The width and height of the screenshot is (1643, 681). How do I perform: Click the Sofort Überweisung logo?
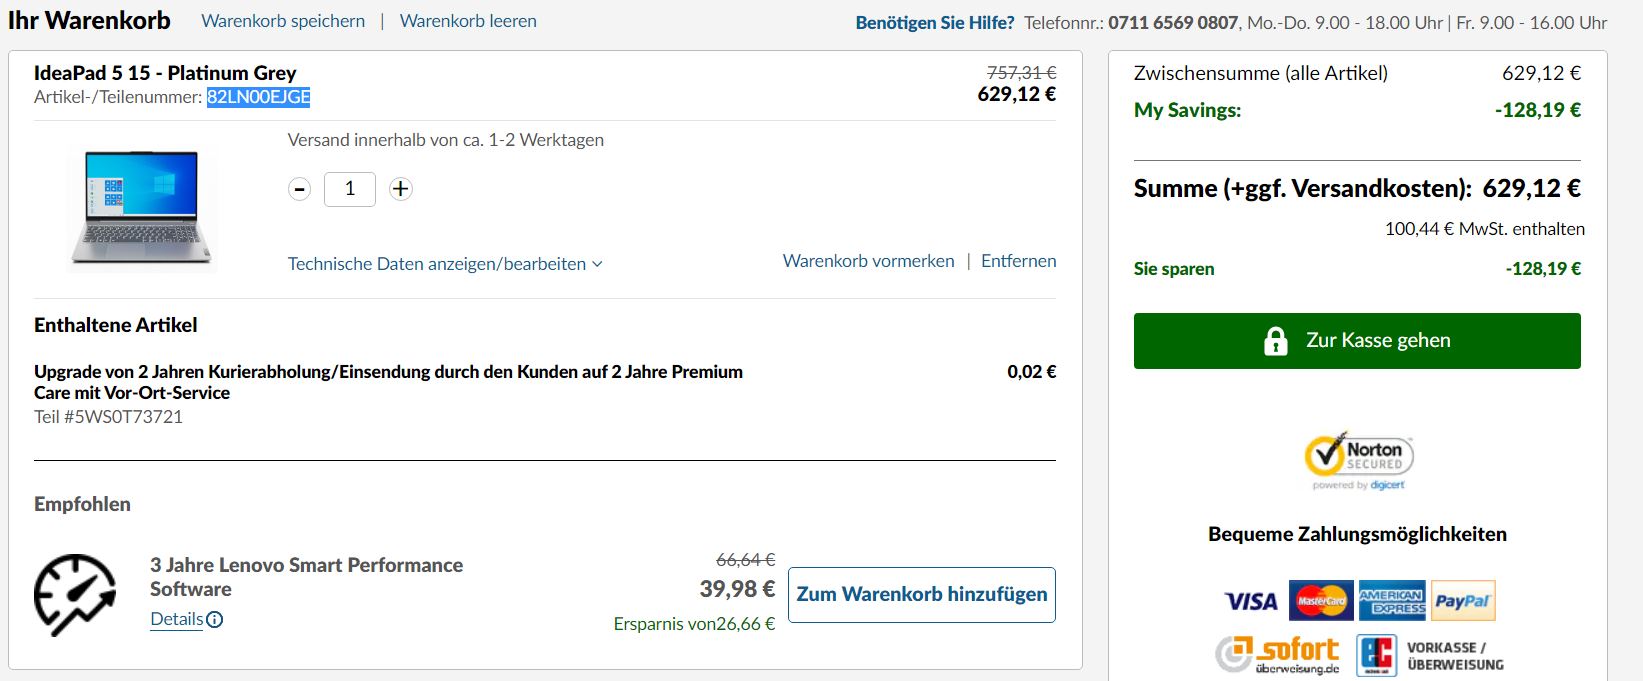coord(1278,655)
